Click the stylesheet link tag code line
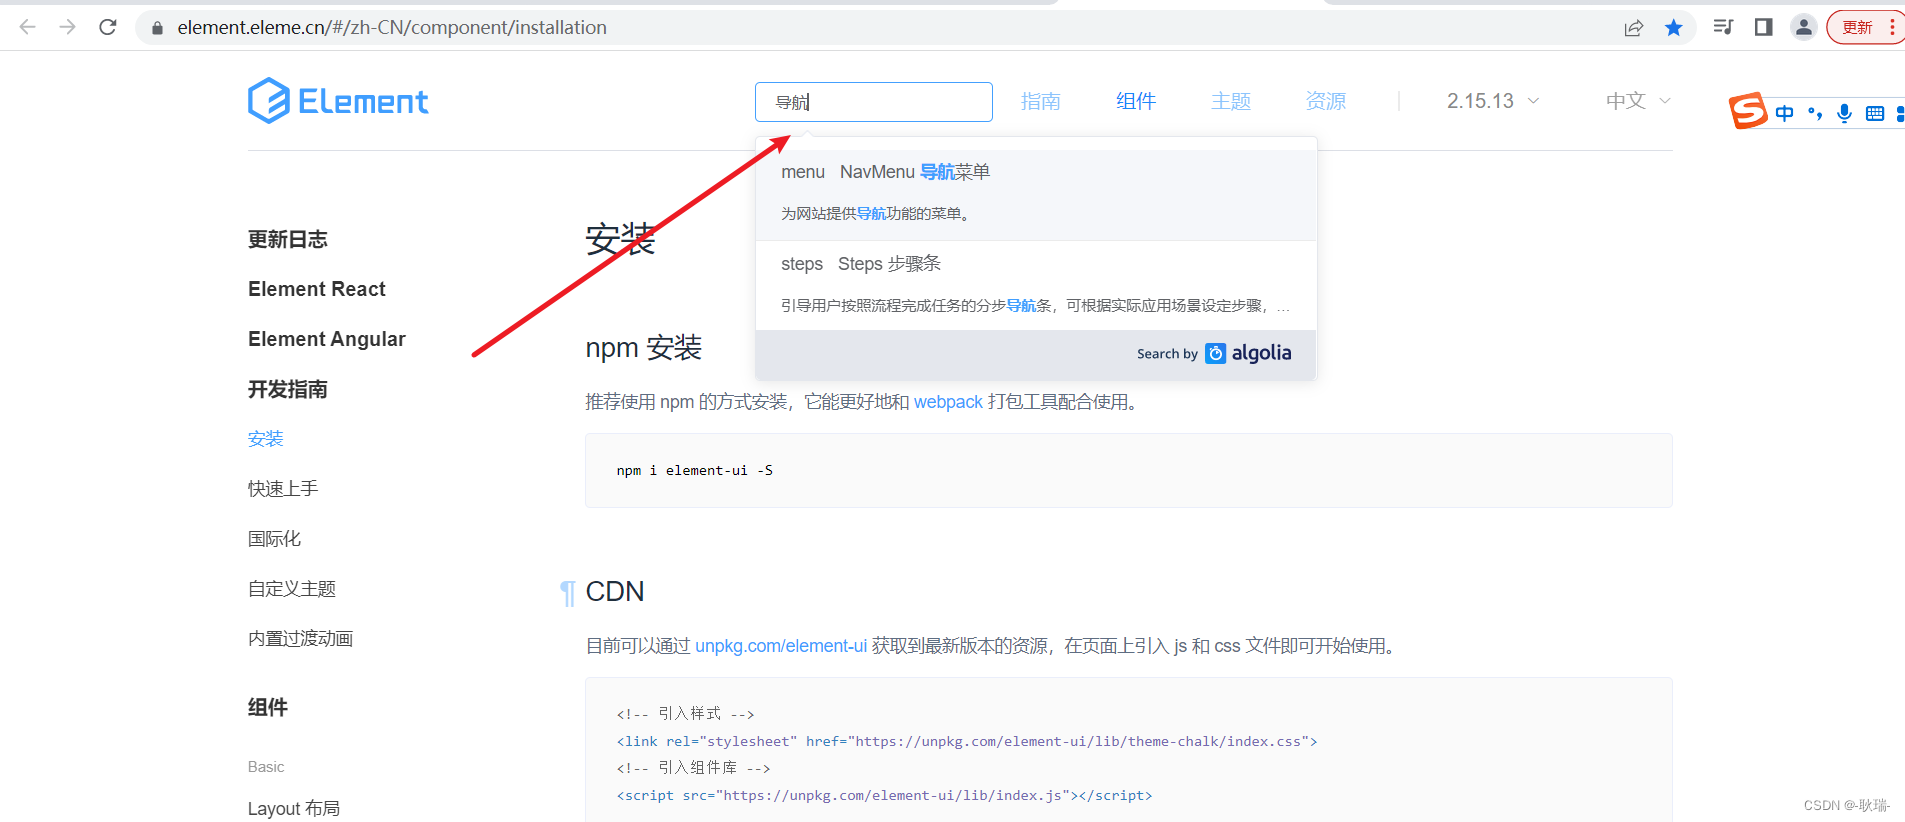Image resolution: width=1905 pixels, height=822 pixels. point(967,741)
